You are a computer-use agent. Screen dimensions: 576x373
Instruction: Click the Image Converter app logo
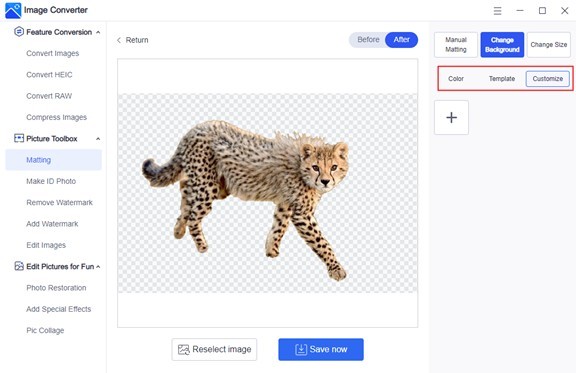pyautogui.click(x=13, y=10)
